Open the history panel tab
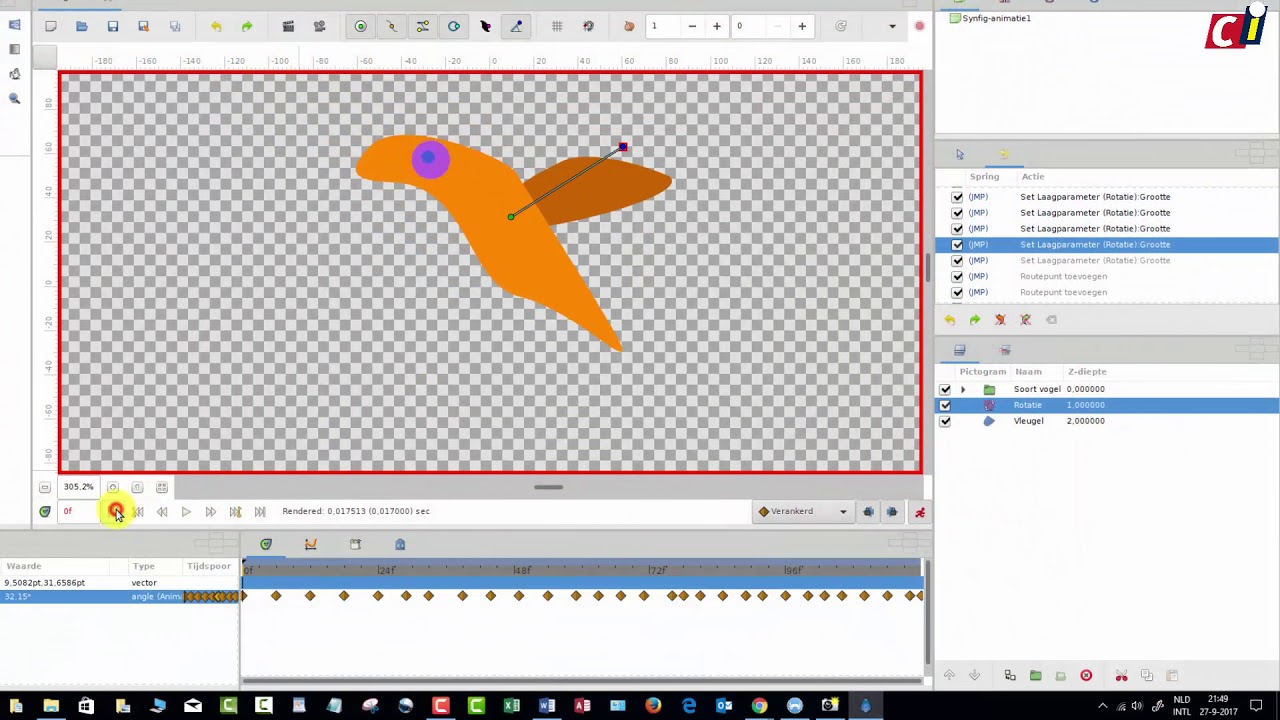 pos(1004,154)
